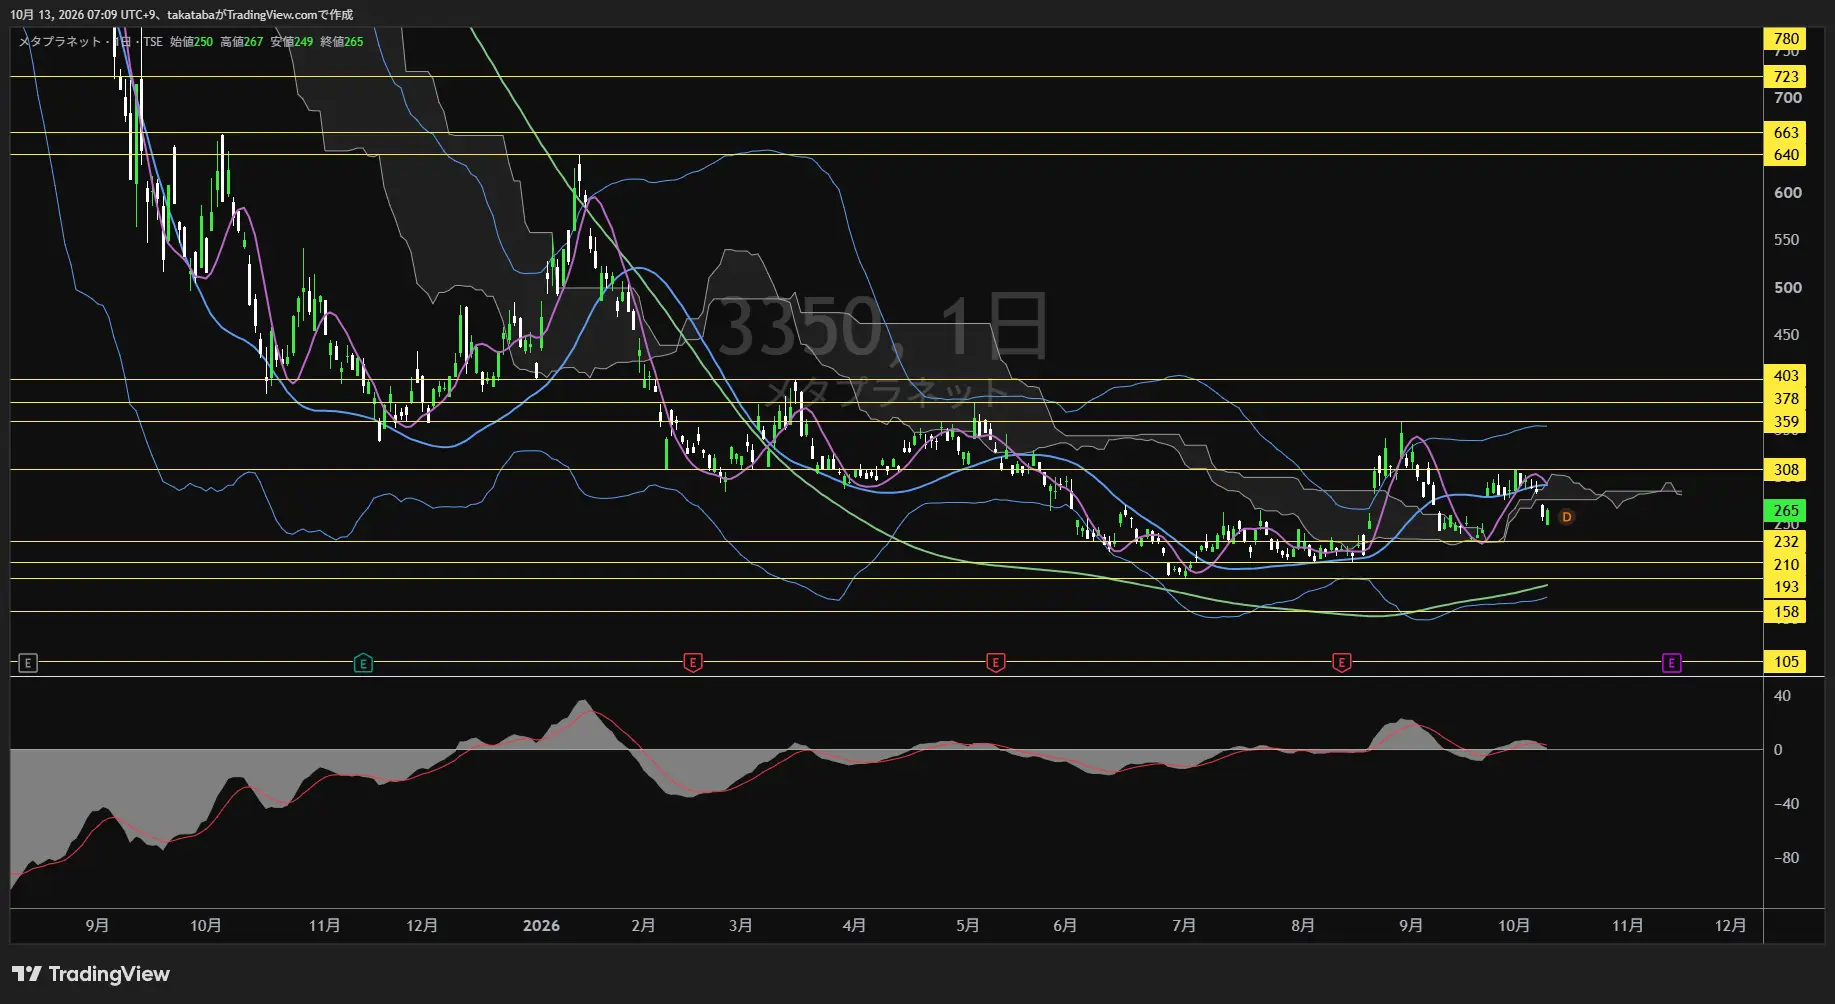Click the 359 yellow price label
Viewport: 1835px width, 1004px height.
point(1785,422)
